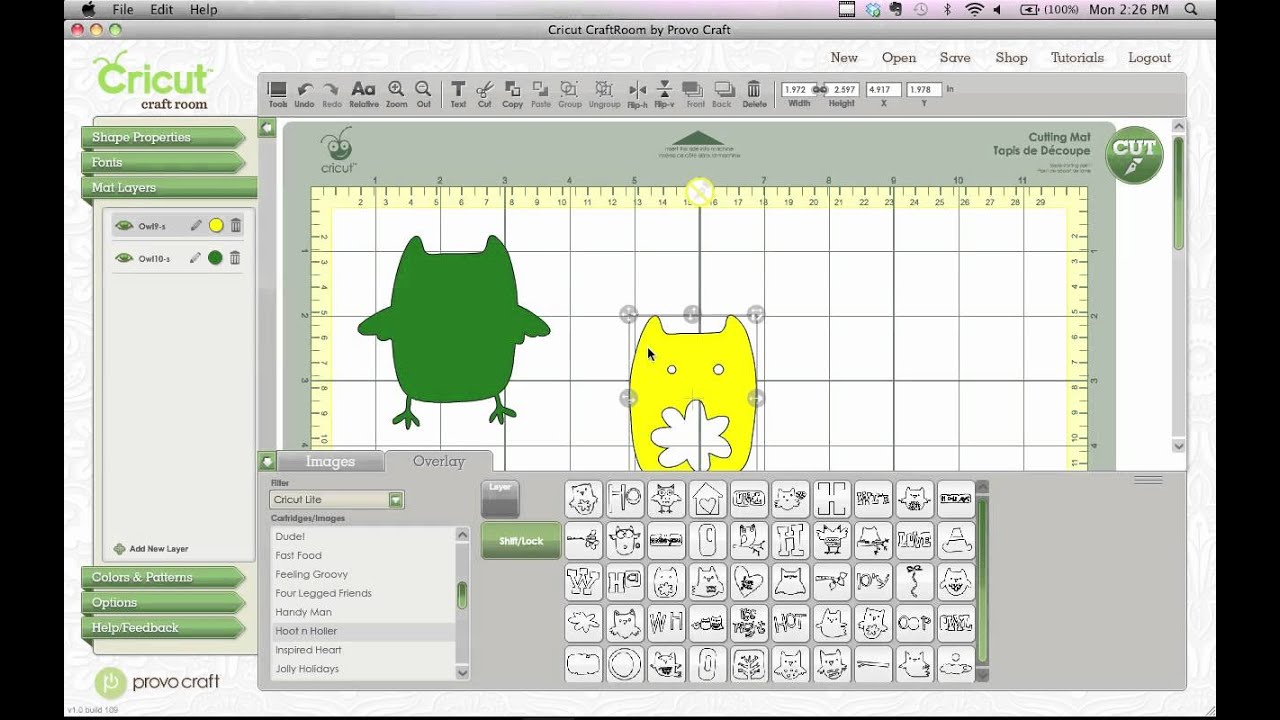Click the Logout link in header
Image resolution: width=1280 pixels, height=720 pixels.
[x=1149, y=57]
